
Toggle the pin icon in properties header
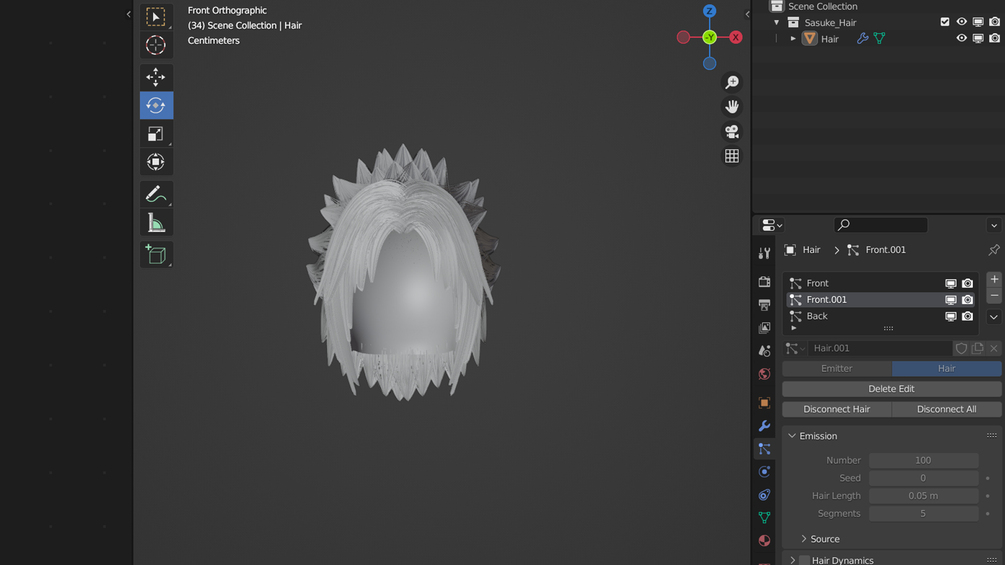click(993, 250)
